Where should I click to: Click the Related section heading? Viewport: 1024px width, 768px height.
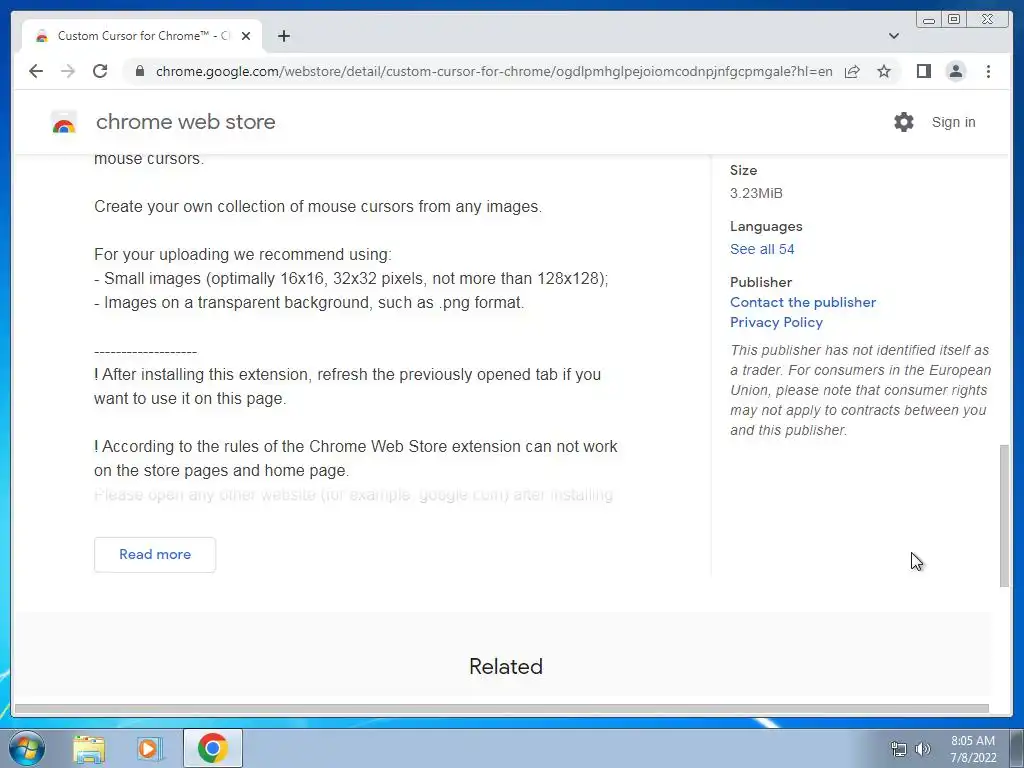tap(506, 667)
